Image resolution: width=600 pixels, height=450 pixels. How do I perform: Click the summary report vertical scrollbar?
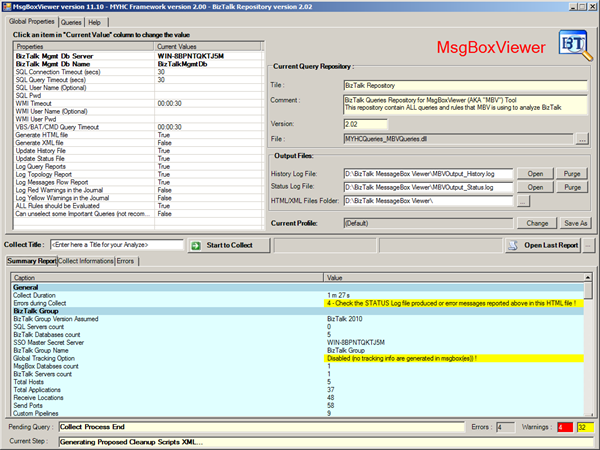click(591, 340)
